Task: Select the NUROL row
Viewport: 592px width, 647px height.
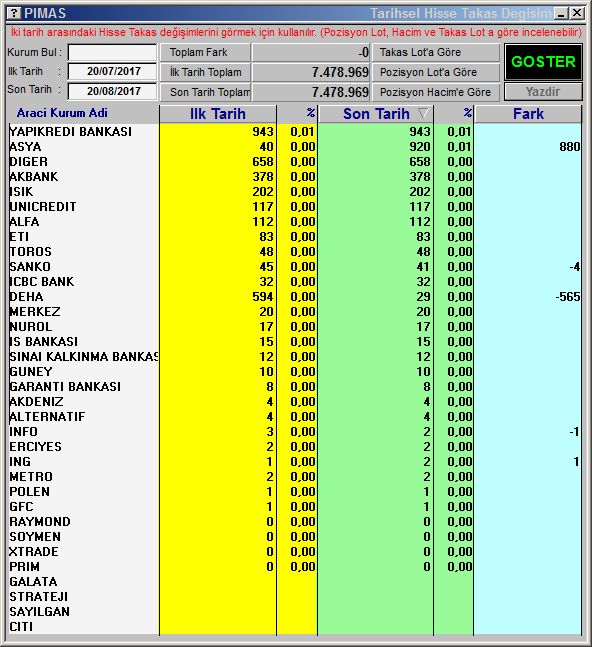Action: 295,326
